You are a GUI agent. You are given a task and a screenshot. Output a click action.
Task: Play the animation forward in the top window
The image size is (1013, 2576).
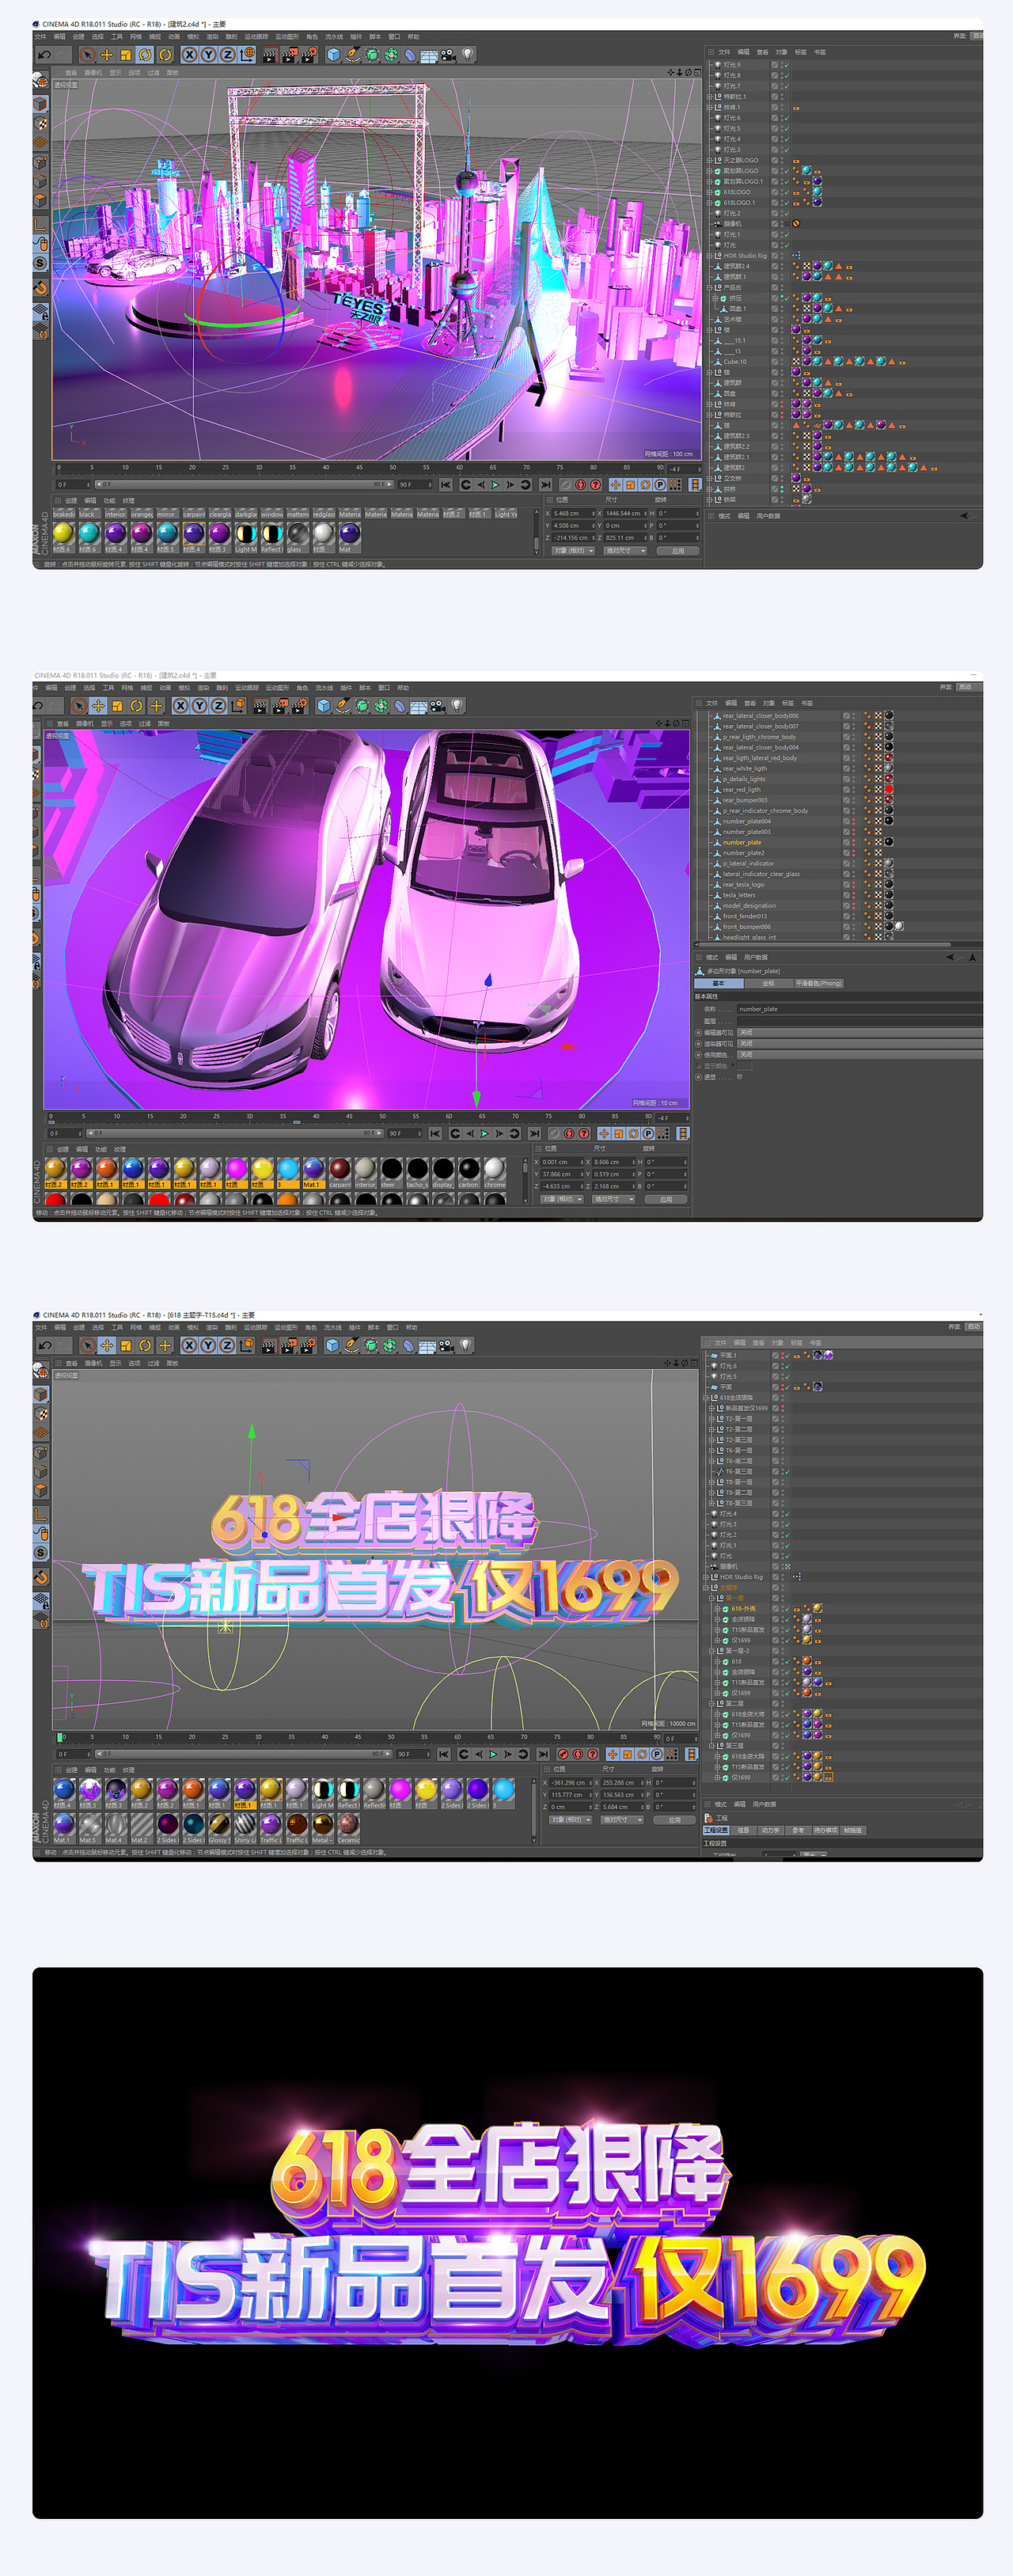click(x=495, y=485)
